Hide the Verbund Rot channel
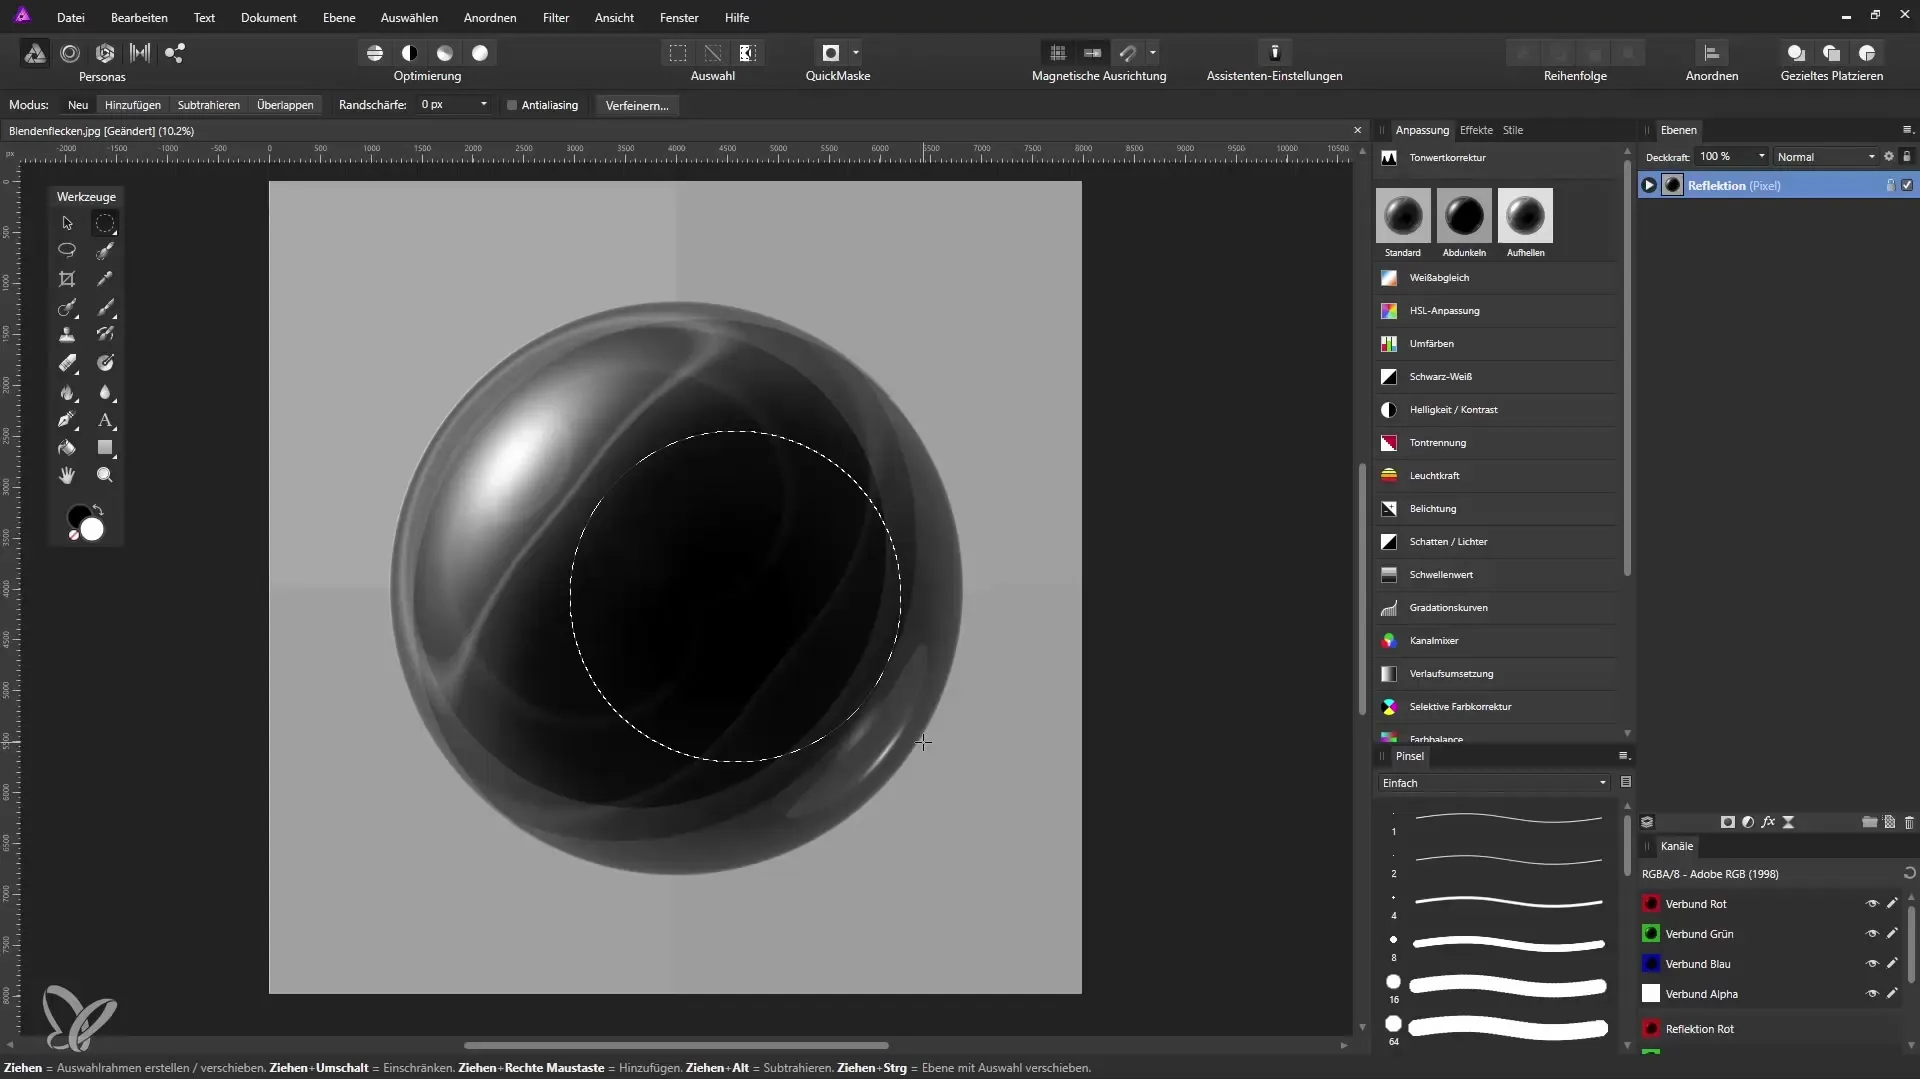 click(1872, 904)
